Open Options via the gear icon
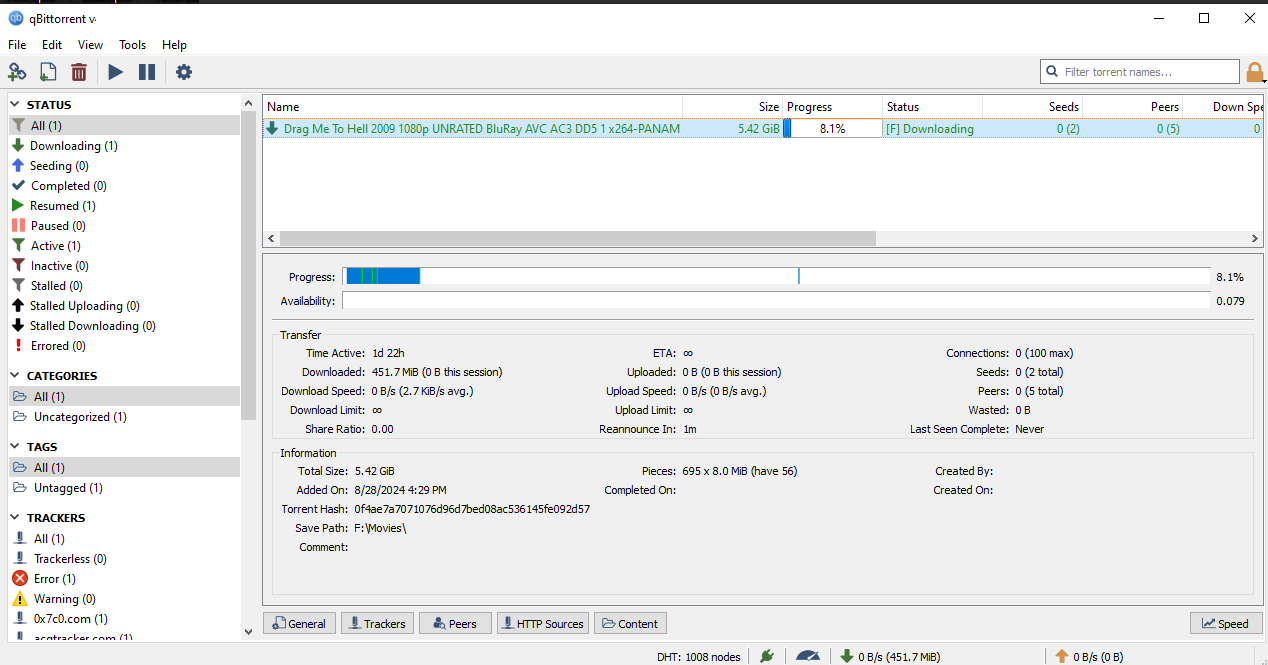1268x665 pixels. coord(184,72)
